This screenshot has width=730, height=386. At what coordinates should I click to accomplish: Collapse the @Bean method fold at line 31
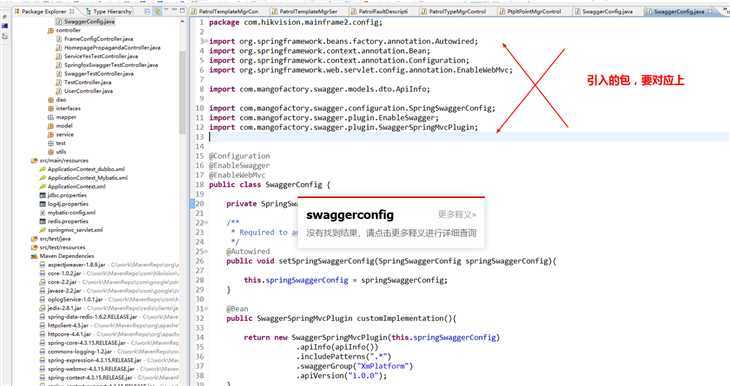tap(205, 309)
